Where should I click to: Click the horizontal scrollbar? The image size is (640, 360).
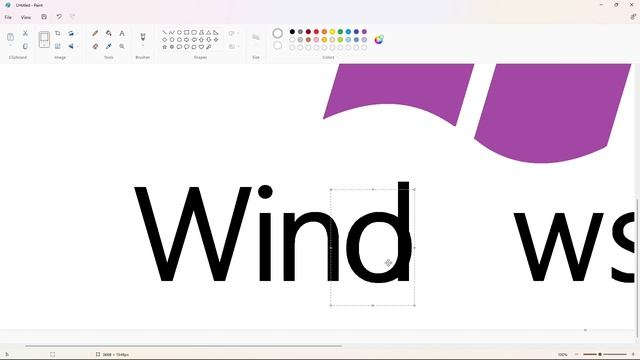tap(183, 346)
